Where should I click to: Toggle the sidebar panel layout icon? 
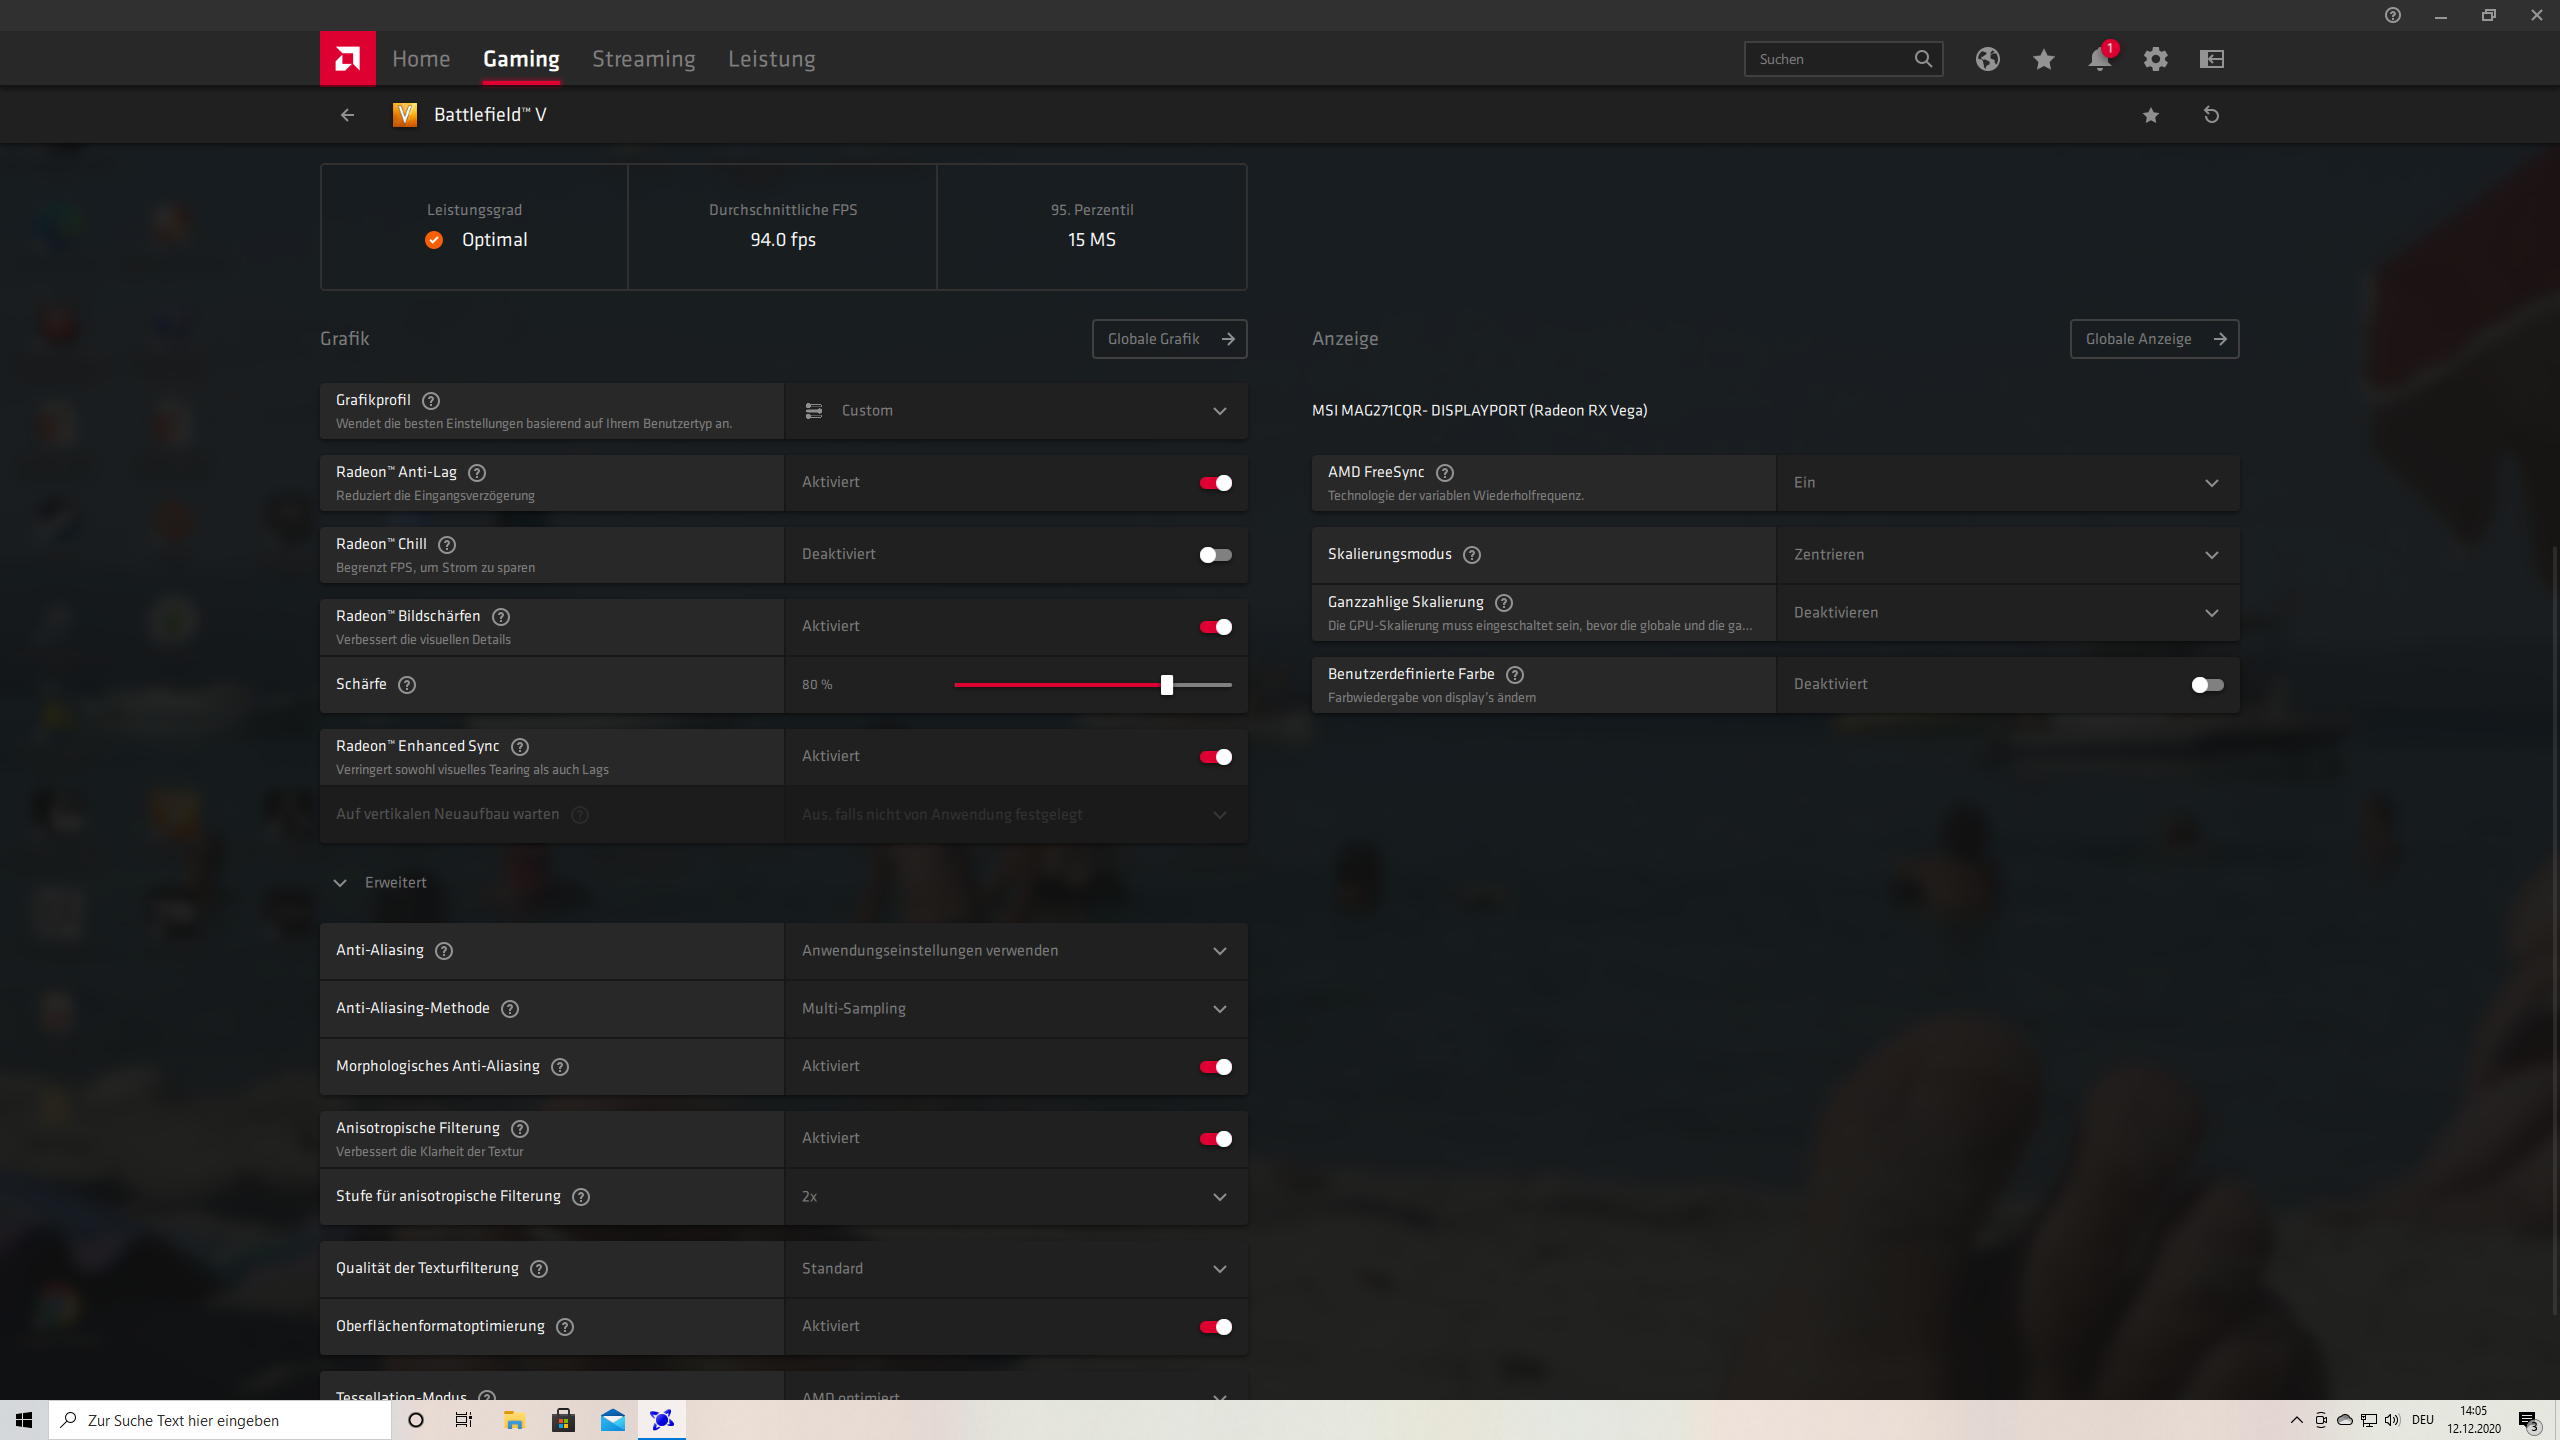click(x=2211, y=59)
